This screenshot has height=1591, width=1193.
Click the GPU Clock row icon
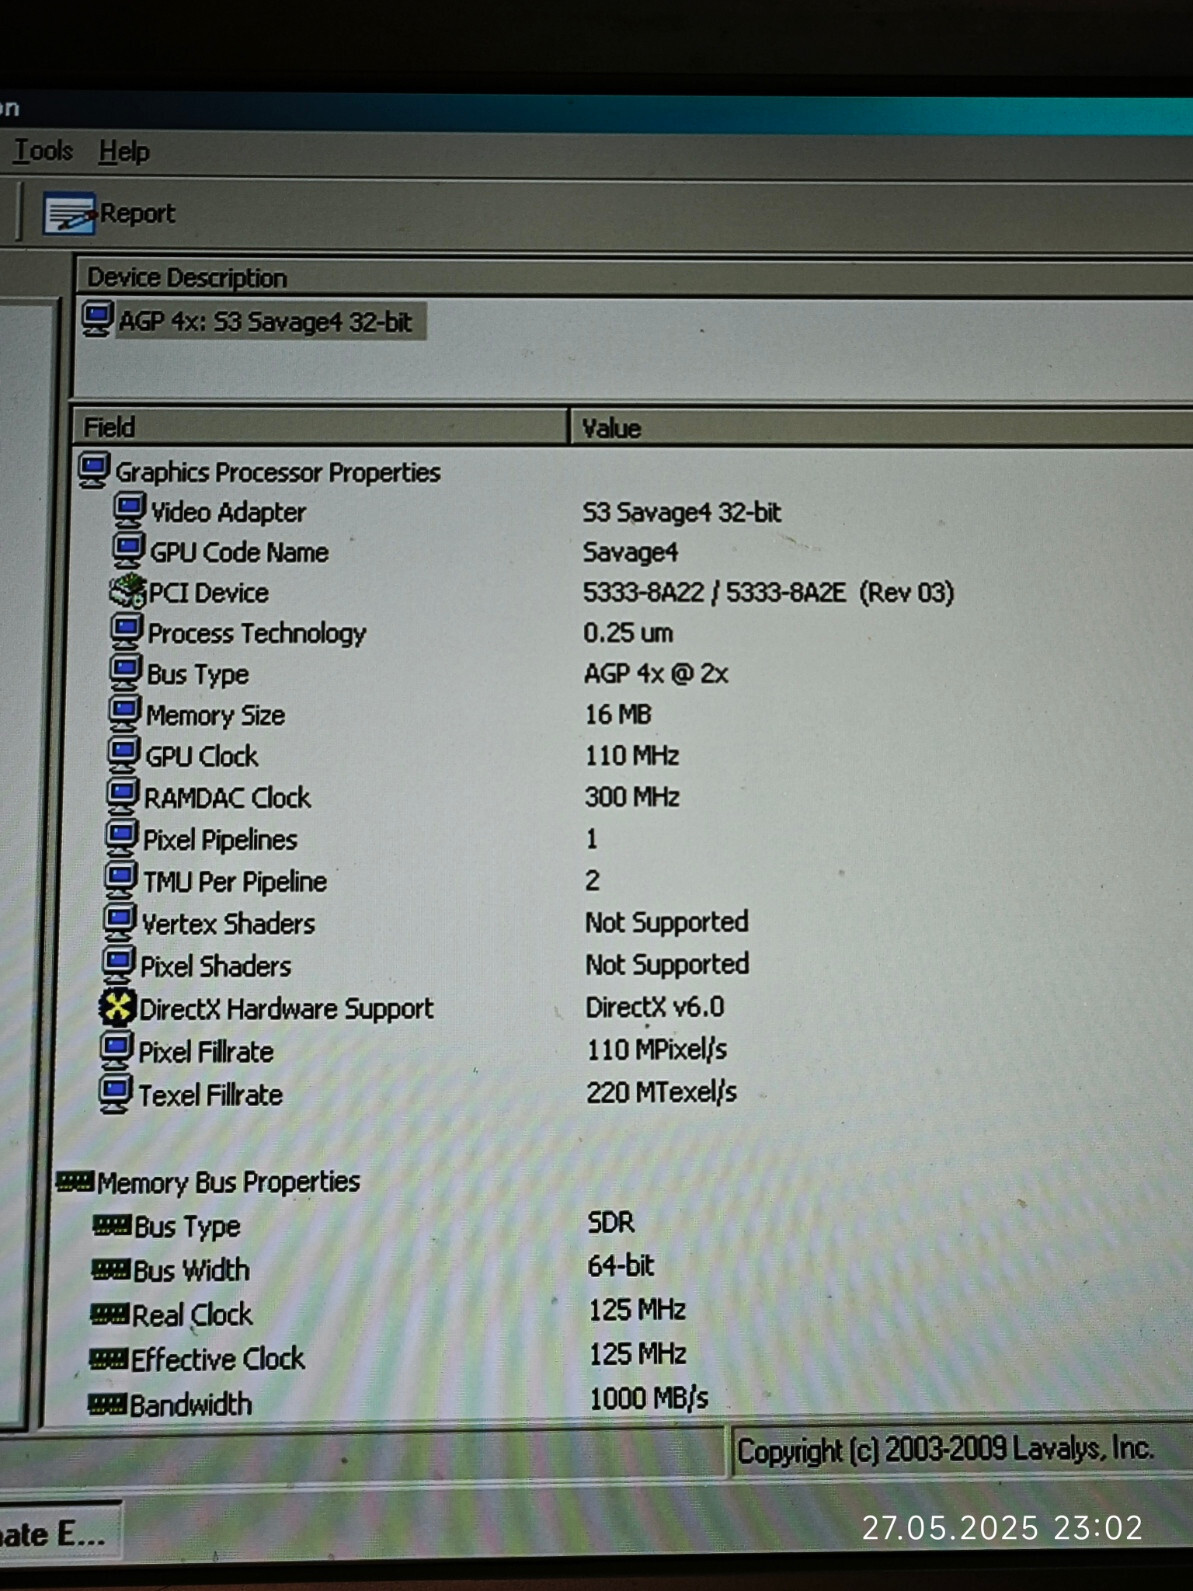123,754
